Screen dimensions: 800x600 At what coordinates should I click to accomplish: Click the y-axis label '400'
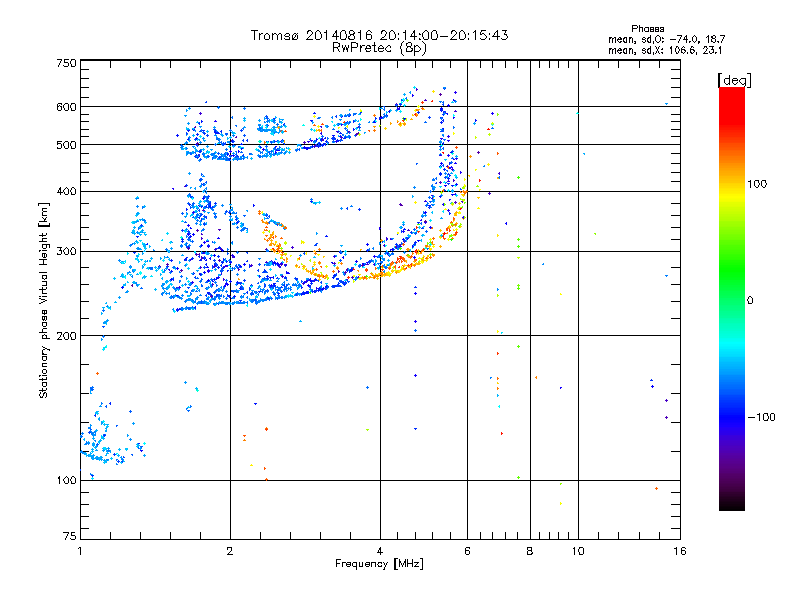pos(66,192)
